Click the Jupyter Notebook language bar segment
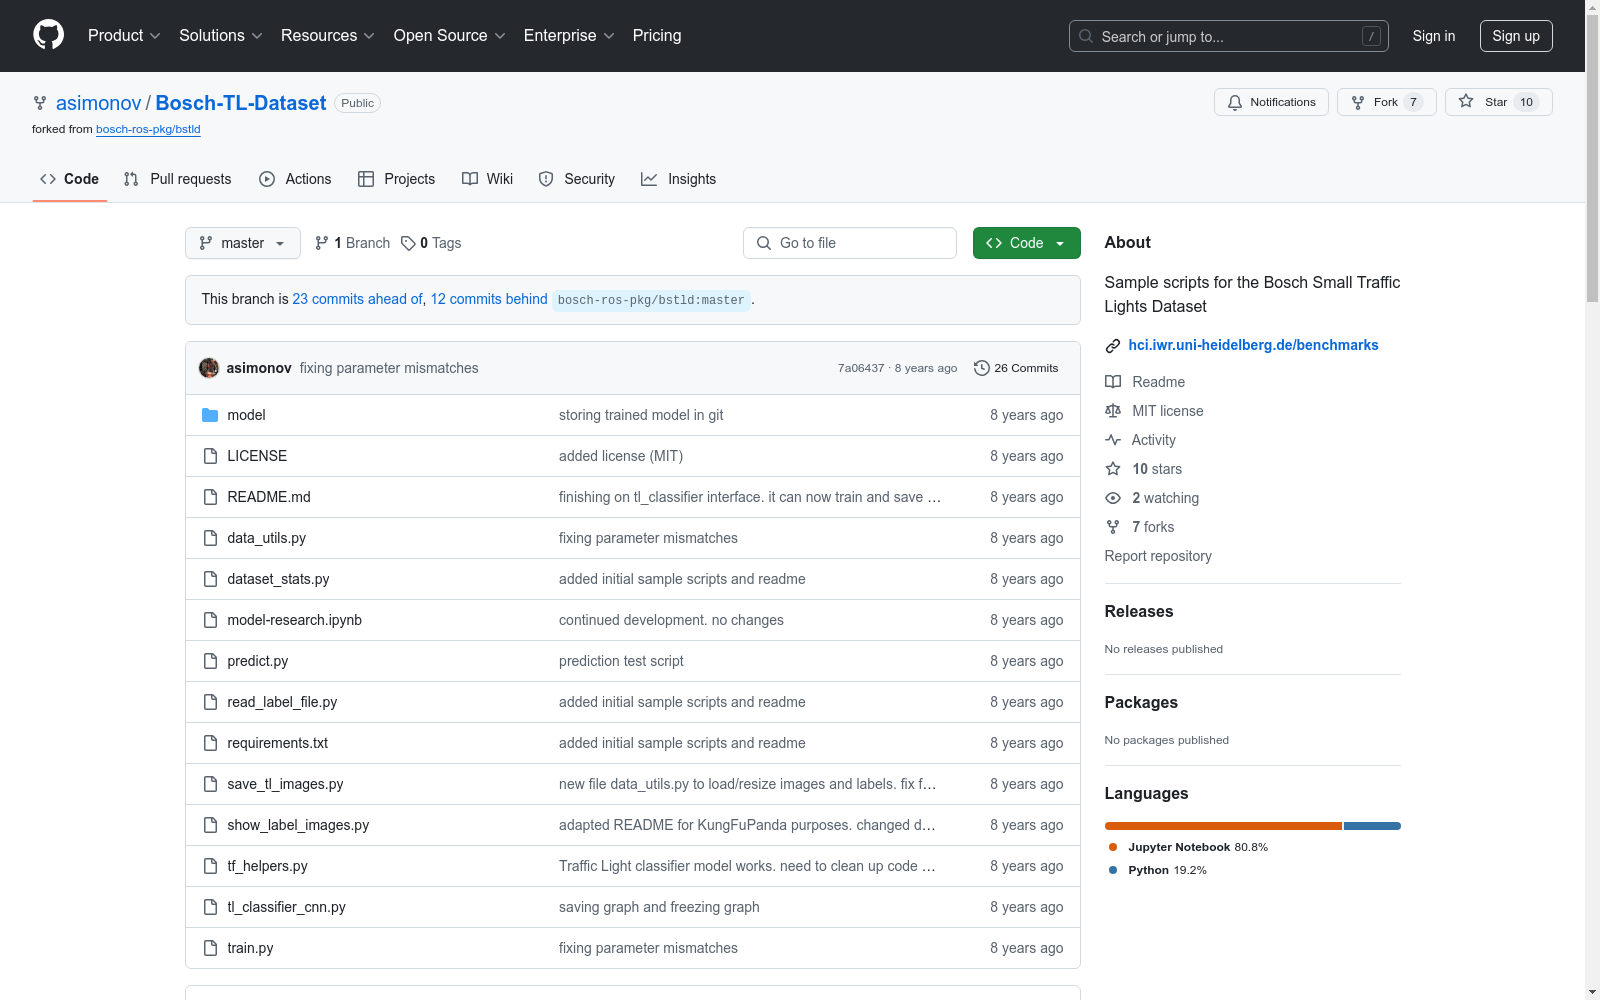1600x1000 pixels. pyautogui.click(x=1223, y=826)
